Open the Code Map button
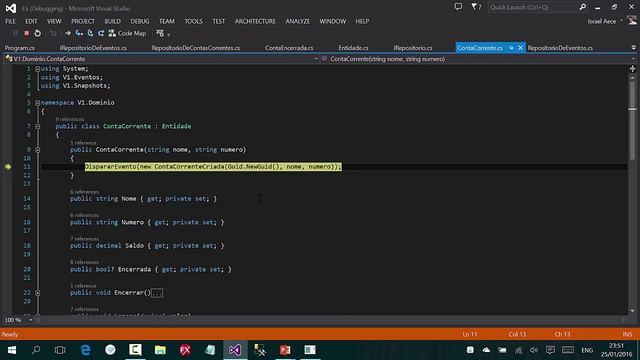This screenshot has width=640, height=360. 127,33
